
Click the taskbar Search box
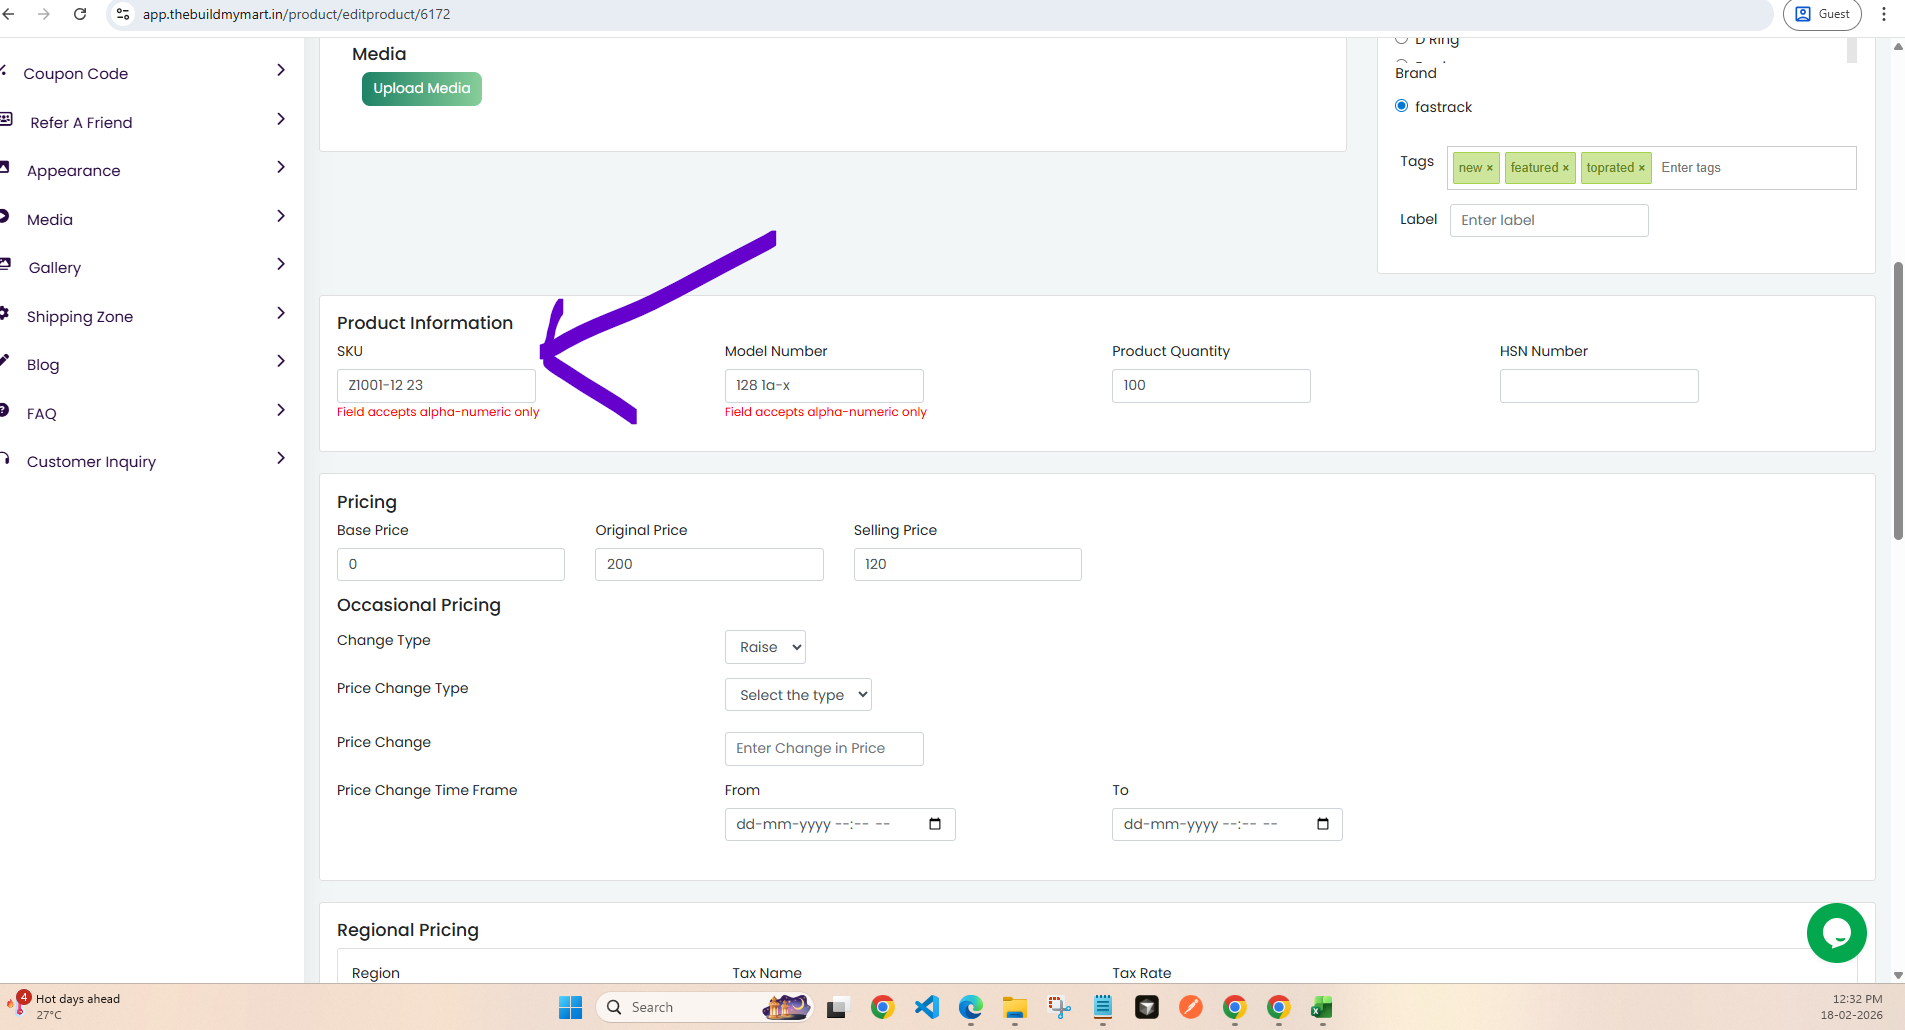point(704,1007)
